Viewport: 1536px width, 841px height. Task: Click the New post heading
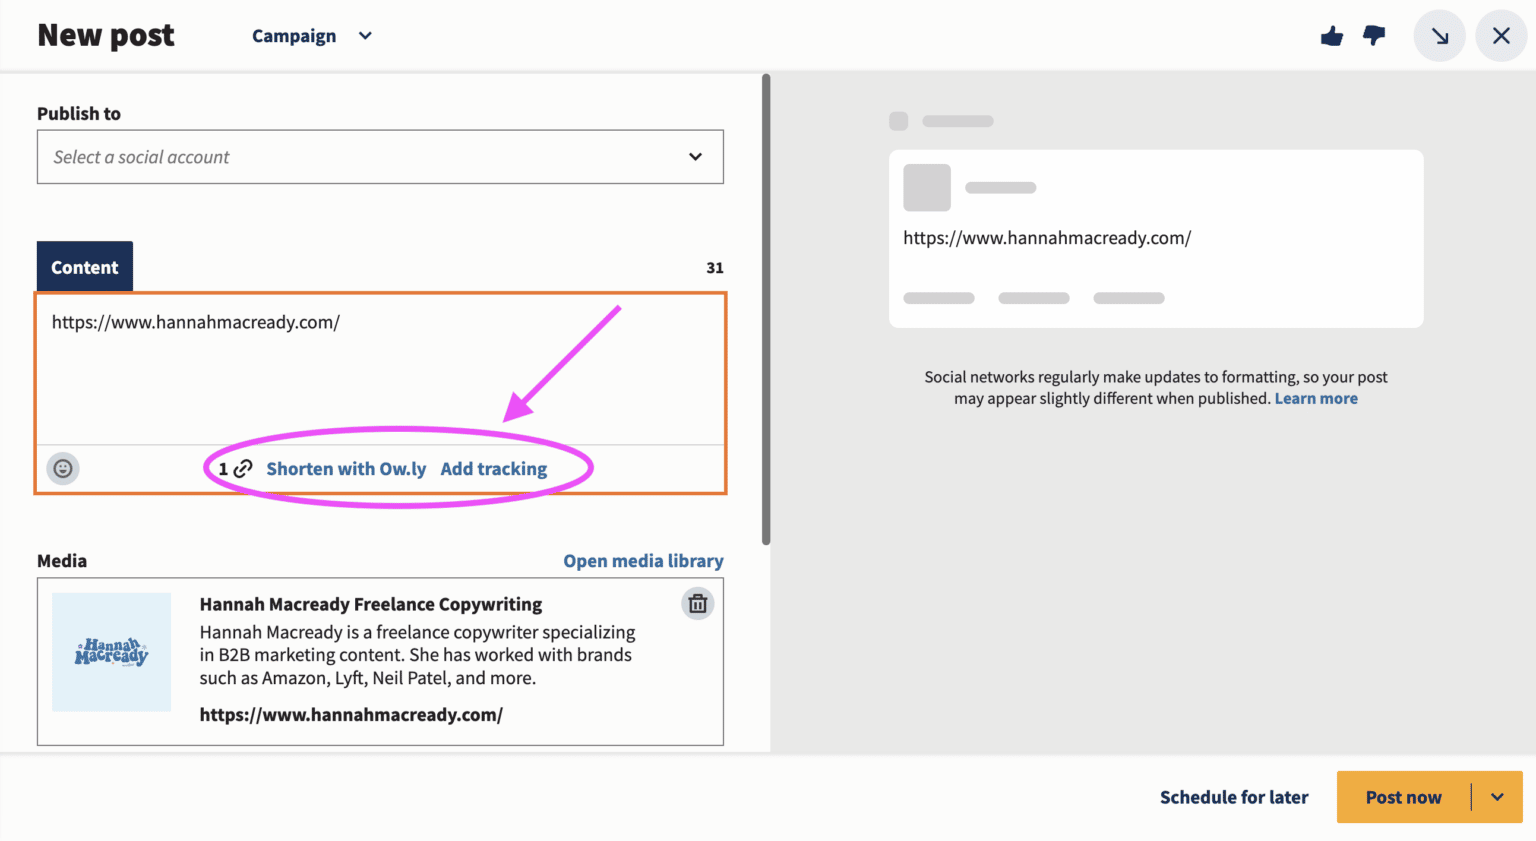106,36
